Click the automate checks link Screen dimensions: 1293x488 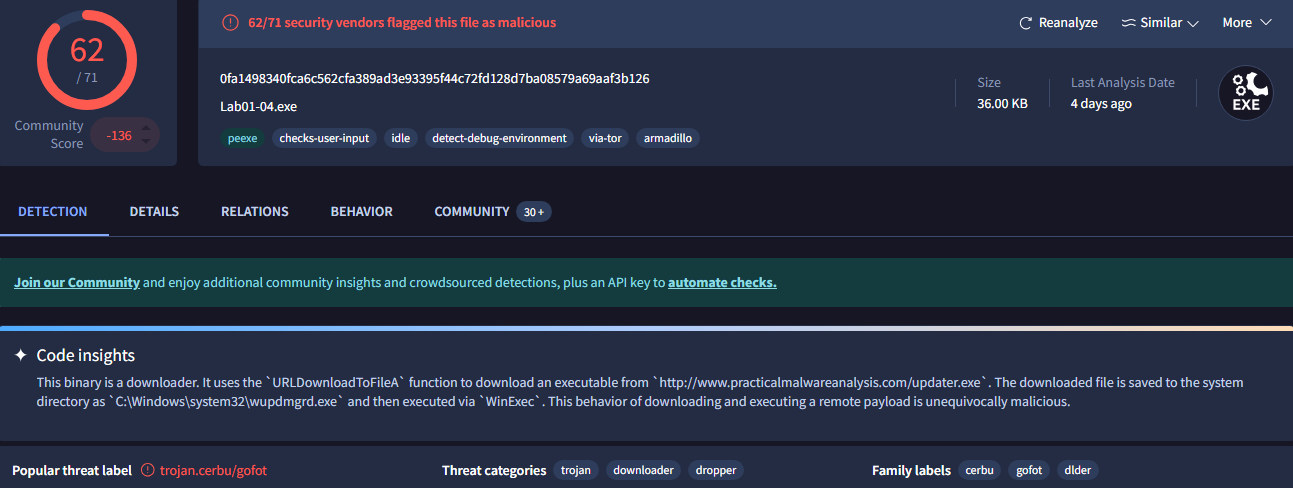pyautogui.click(x=722, y=283)
